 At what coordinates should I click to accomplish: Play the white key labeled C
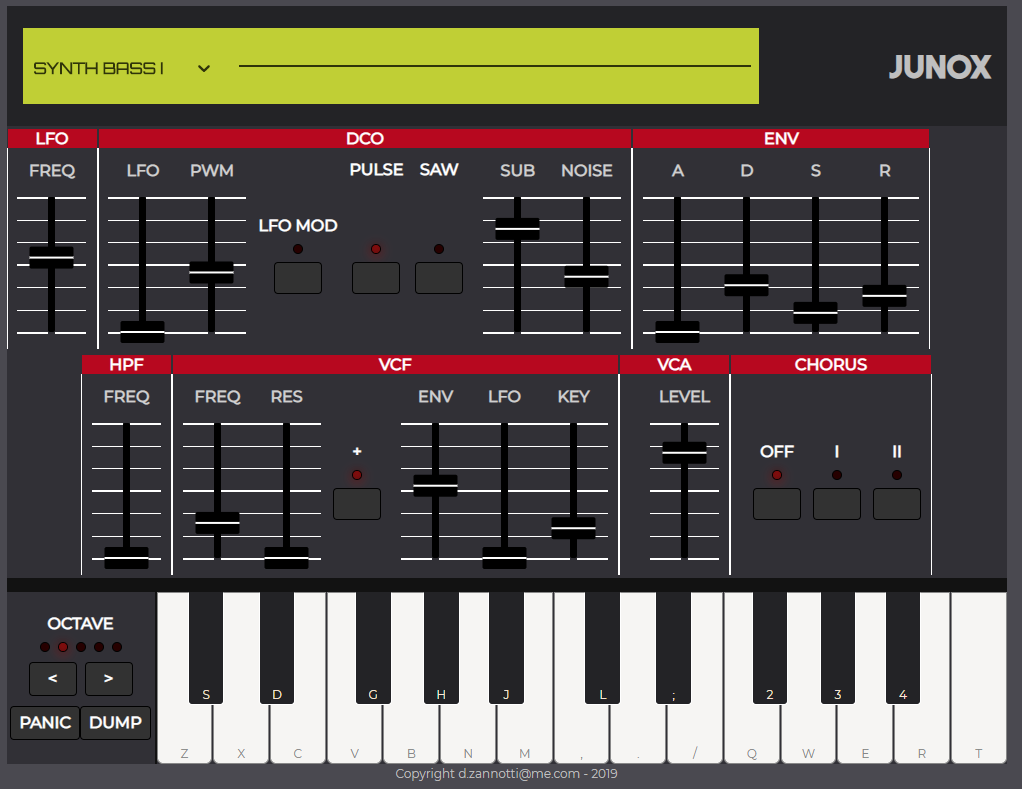coord(298,733)
